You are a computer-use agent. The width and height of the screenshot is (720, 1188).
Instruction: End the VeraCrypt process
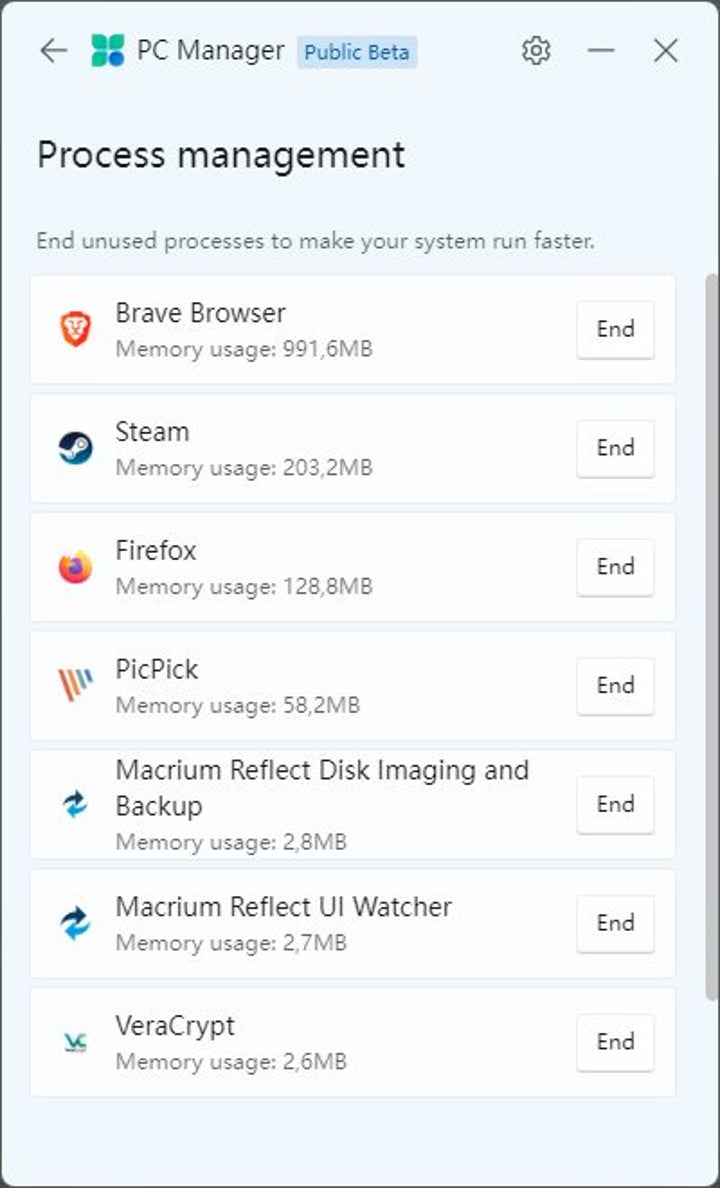[x=615, y=1042]
